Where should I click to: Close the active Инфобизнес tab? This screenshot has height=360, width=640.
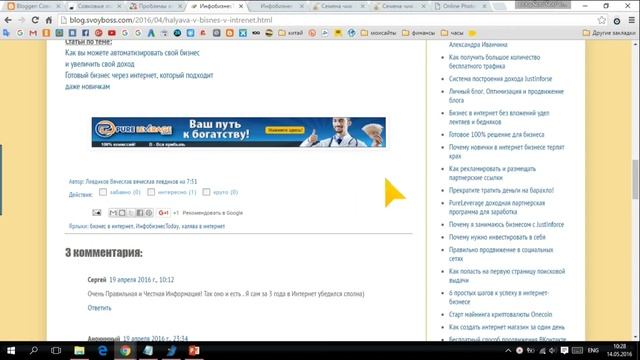coord(241,6)
